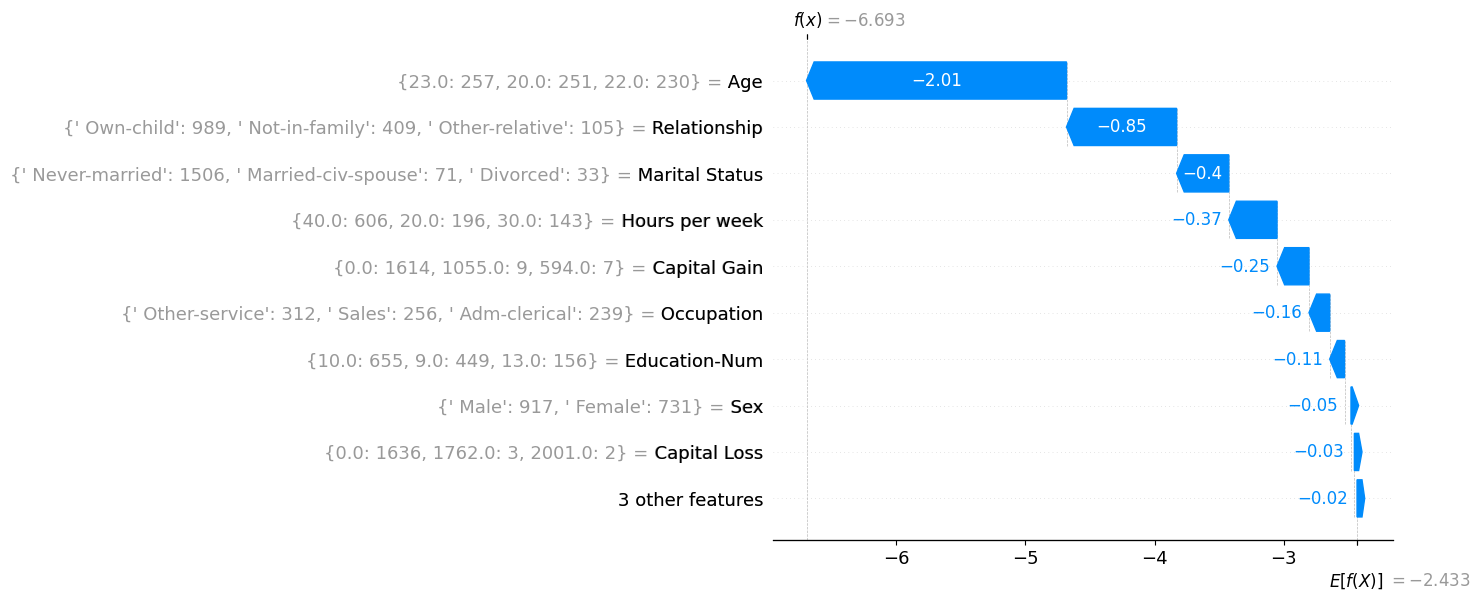Click the f(x) = −6.693 annotation
Viewport: 1480px width, 600px height.
point(849,20)
